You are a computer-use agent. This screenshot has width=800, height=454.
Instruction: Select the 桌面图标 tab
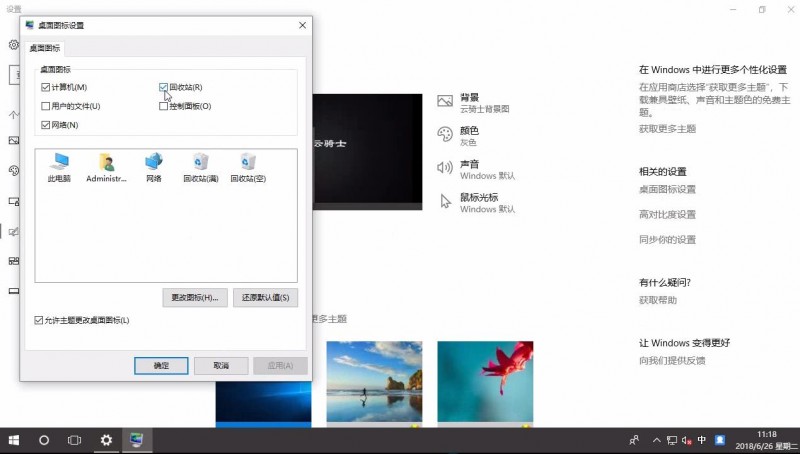tap(44, 48)
